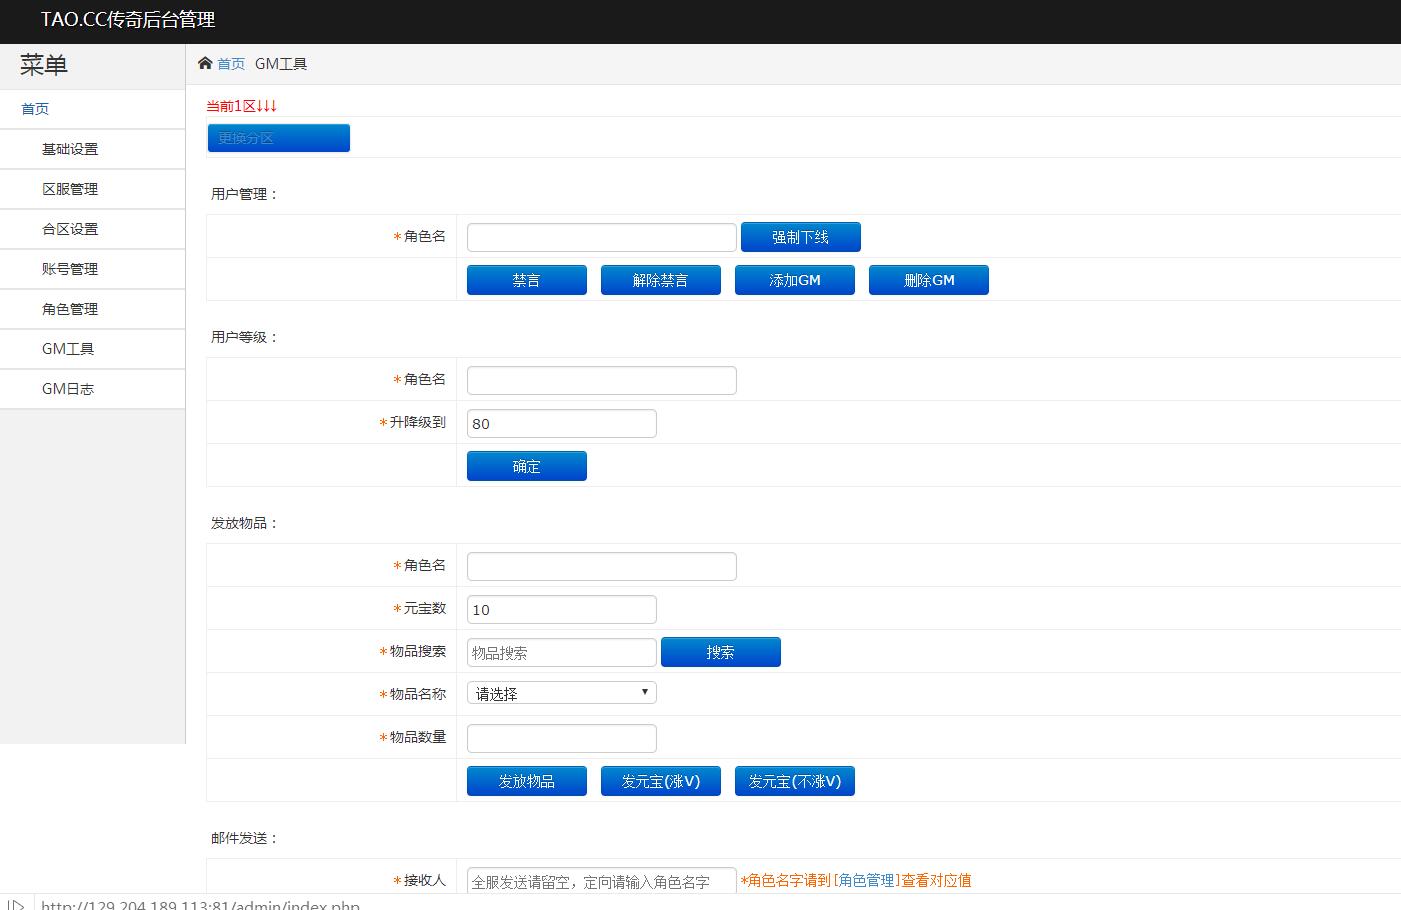The height and width of the screenshot is (910, 1401).
Task: Click the home icon in breadcrumb
Action: tap(205, 64)
